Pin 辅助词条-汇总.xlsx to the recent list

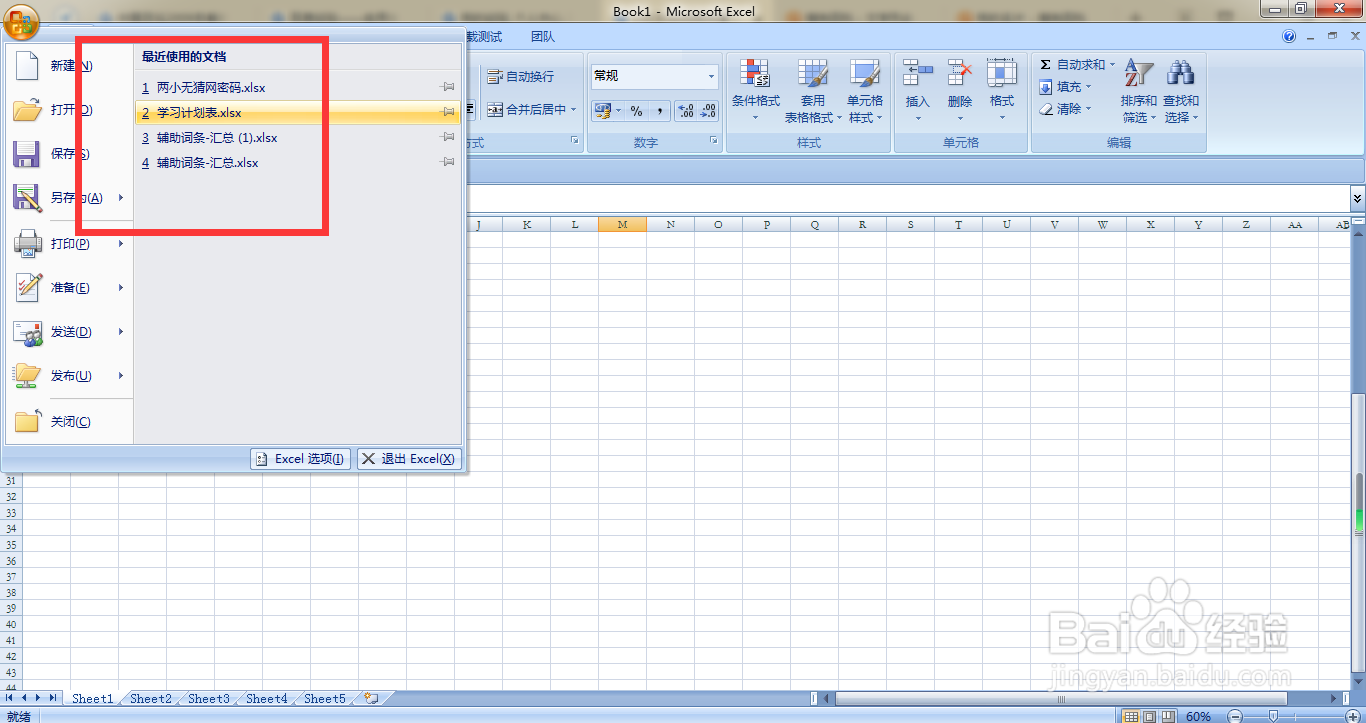448,163
